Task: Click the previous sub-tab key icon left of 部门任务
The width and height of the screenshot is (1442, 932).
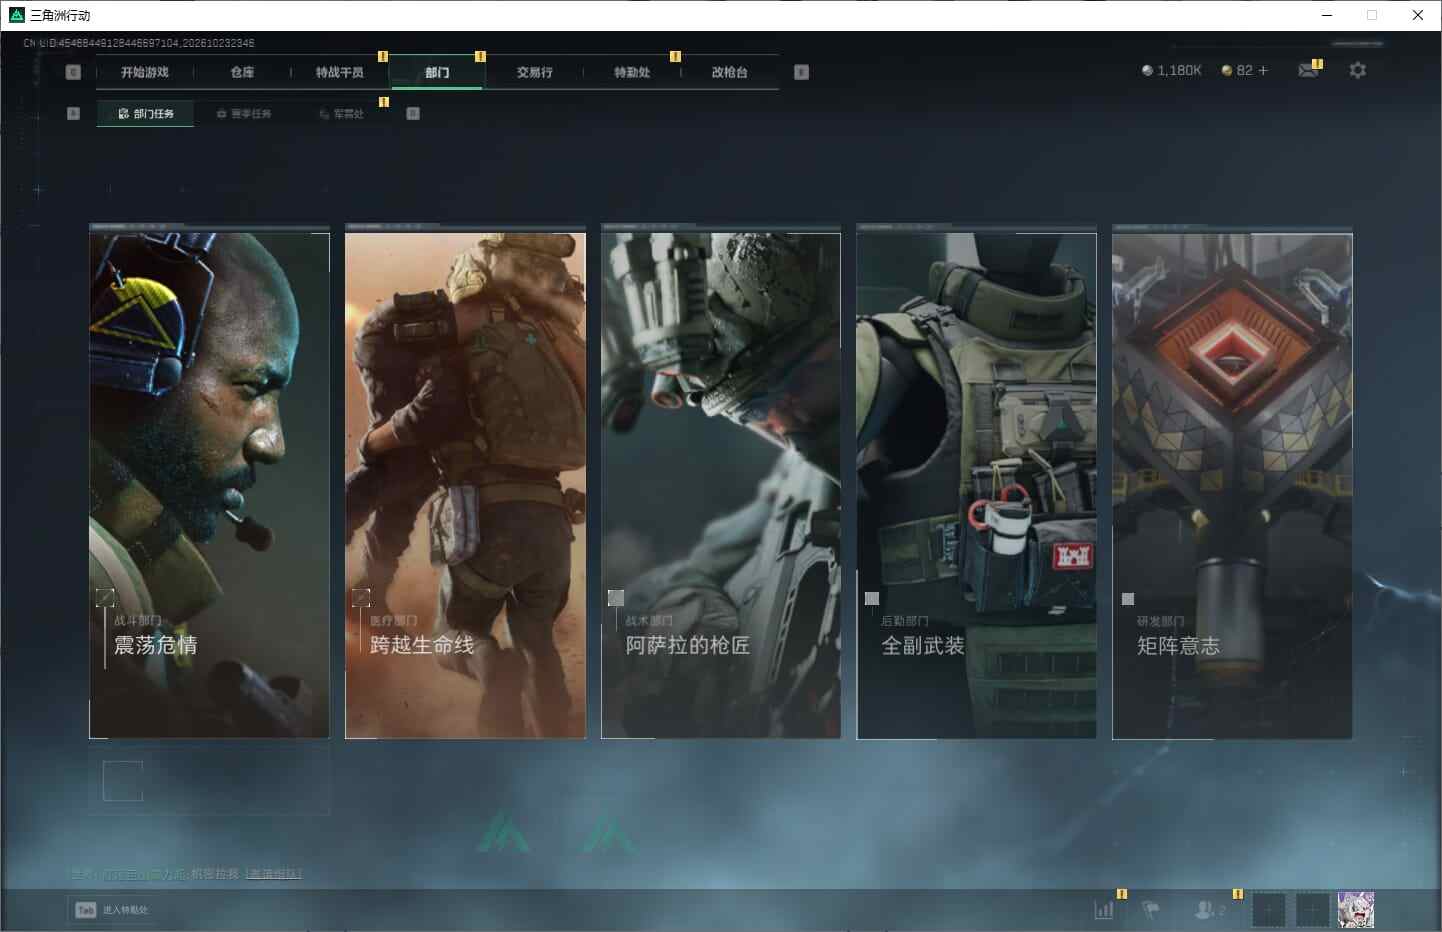Action: tap(73, 113)
